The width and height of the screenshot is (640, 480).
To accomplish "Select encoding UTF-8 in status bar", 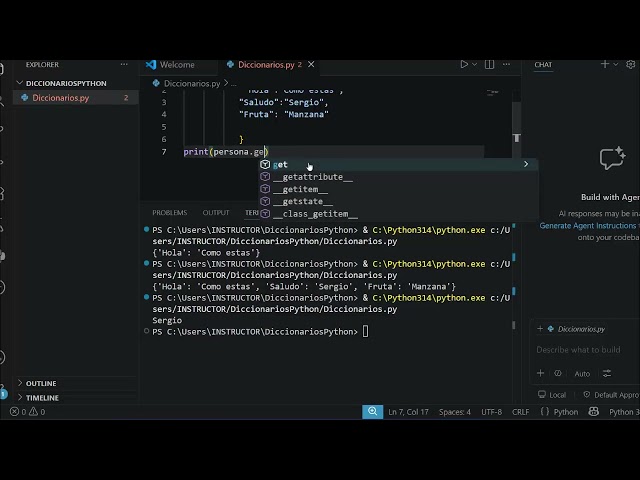I will [491, 412].
